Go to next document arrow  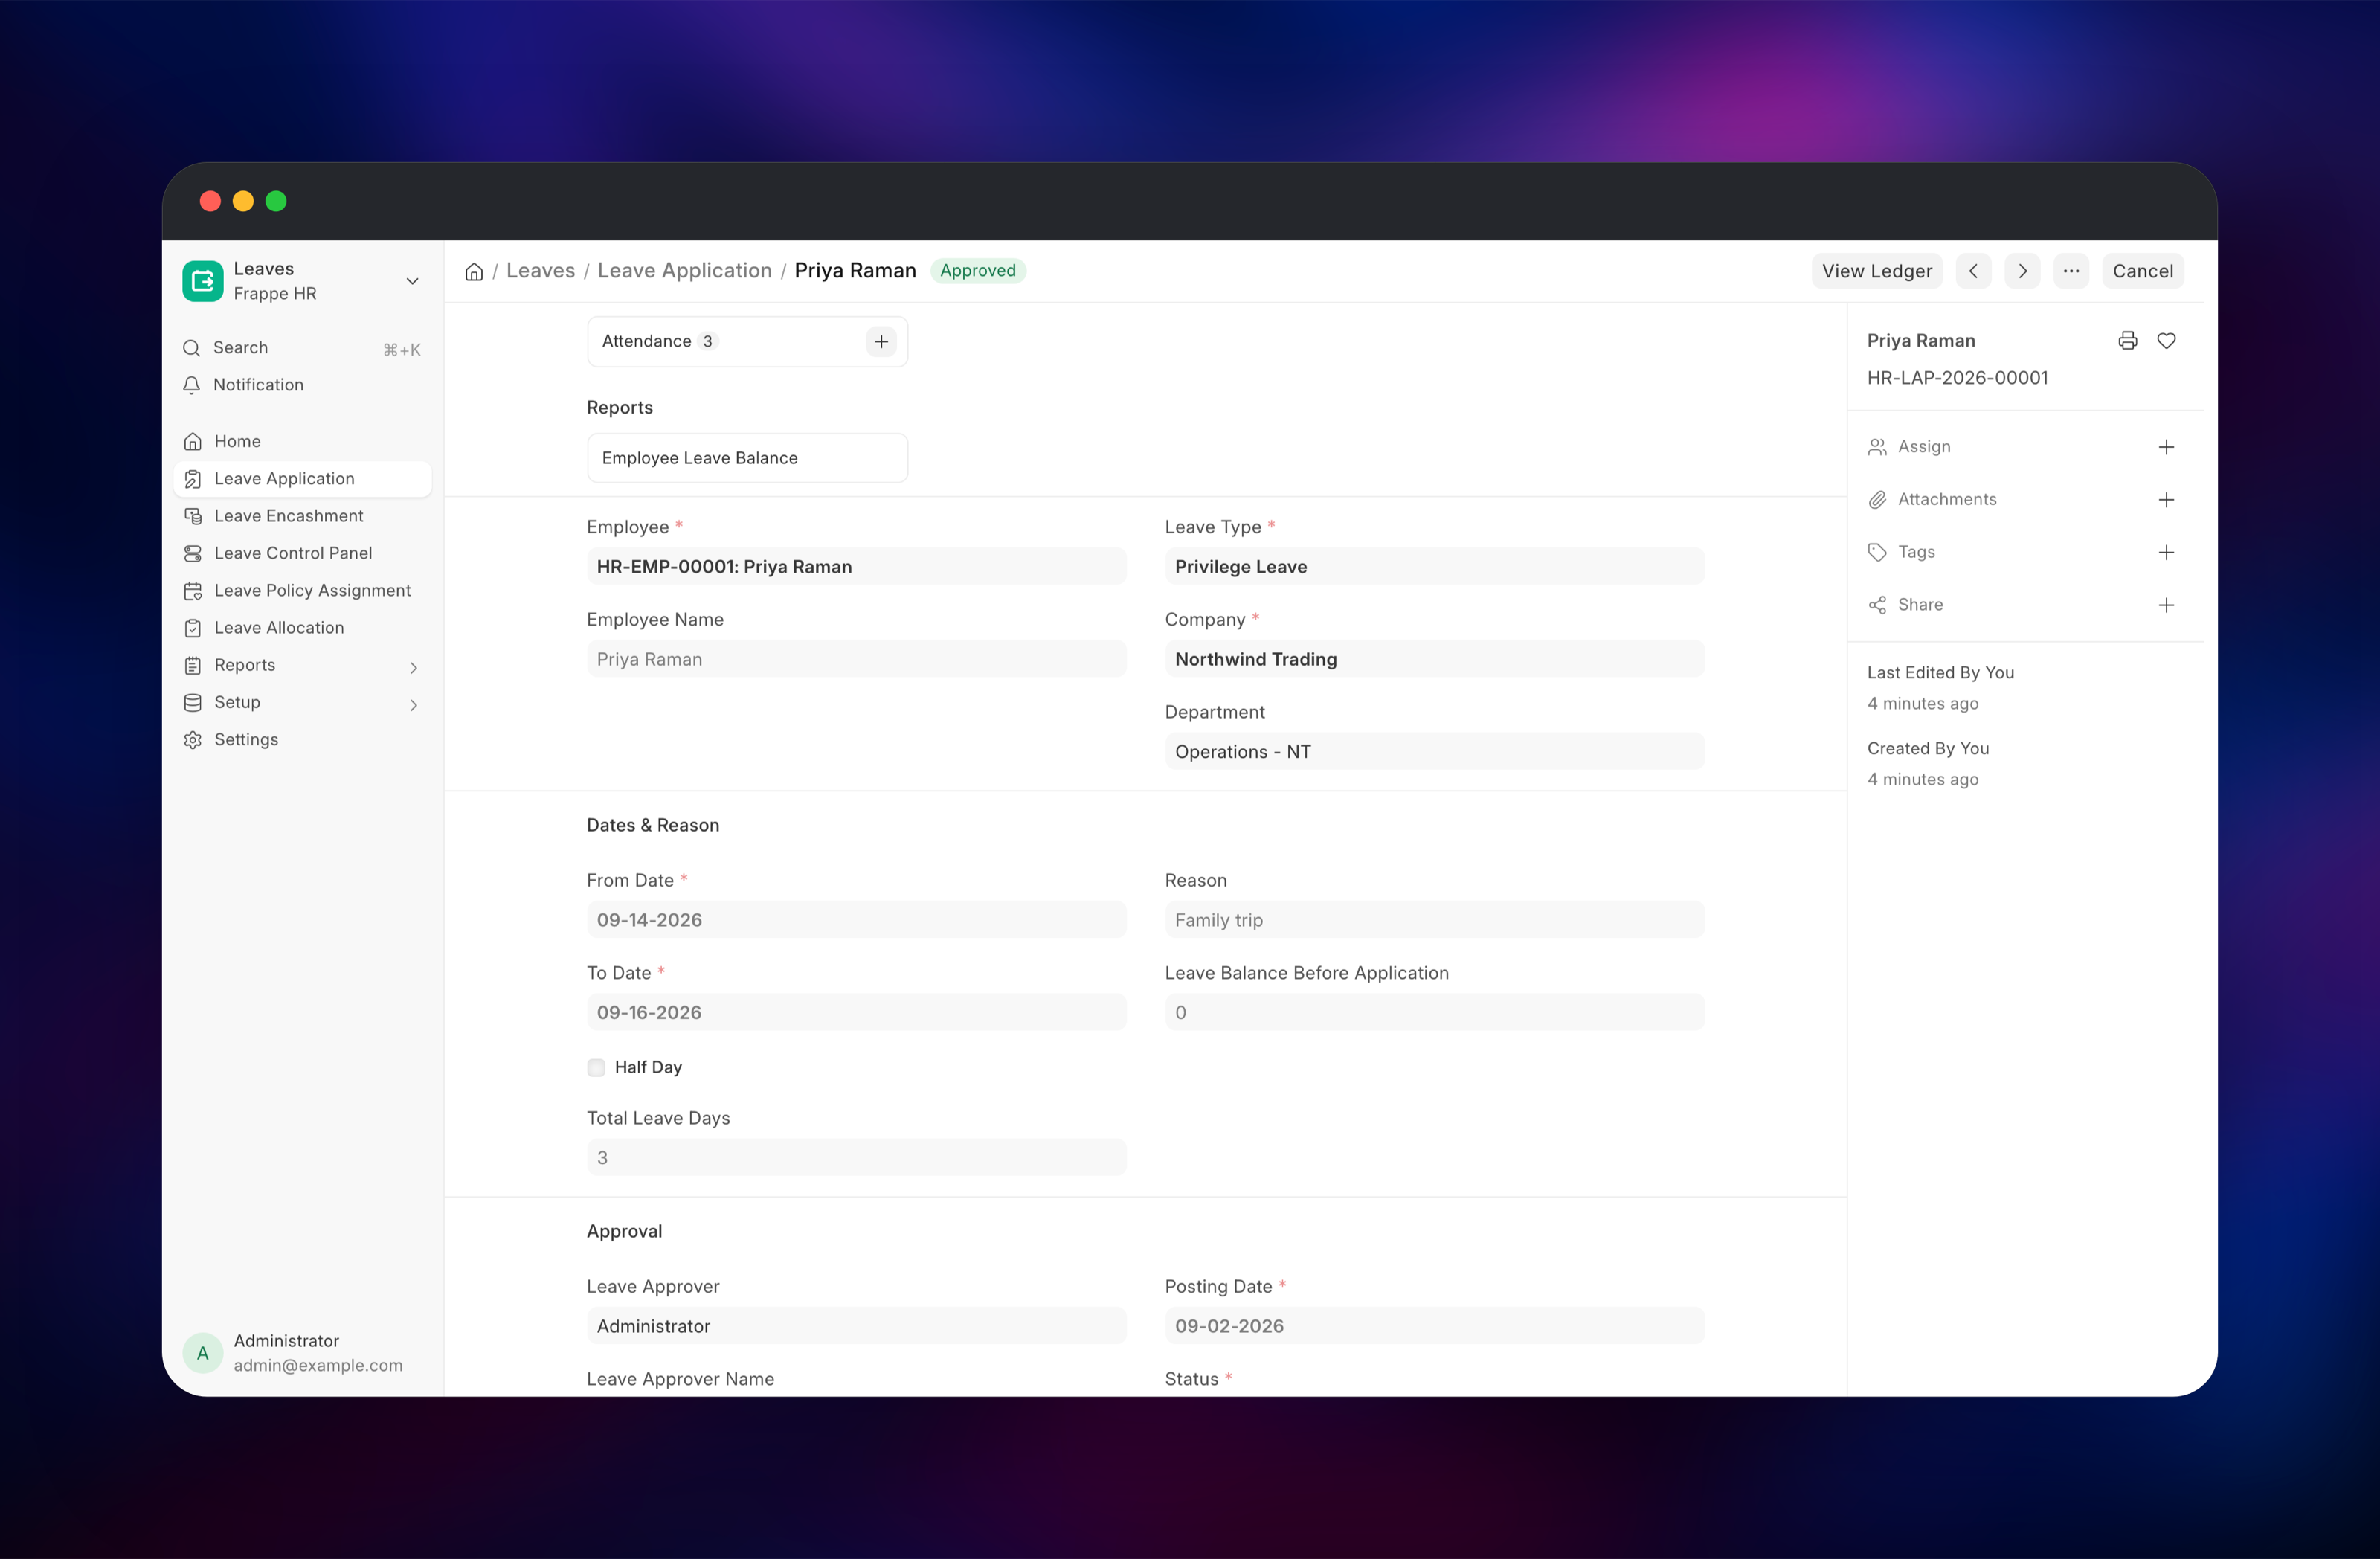(2022, 271)
